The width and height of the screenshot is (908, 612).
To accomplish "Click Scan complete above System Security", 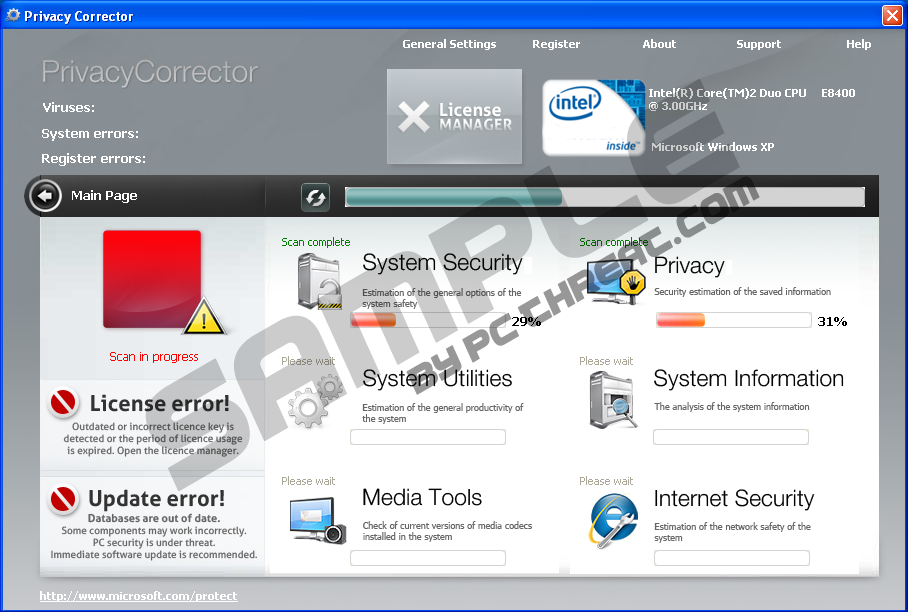I will click(316, 242).
